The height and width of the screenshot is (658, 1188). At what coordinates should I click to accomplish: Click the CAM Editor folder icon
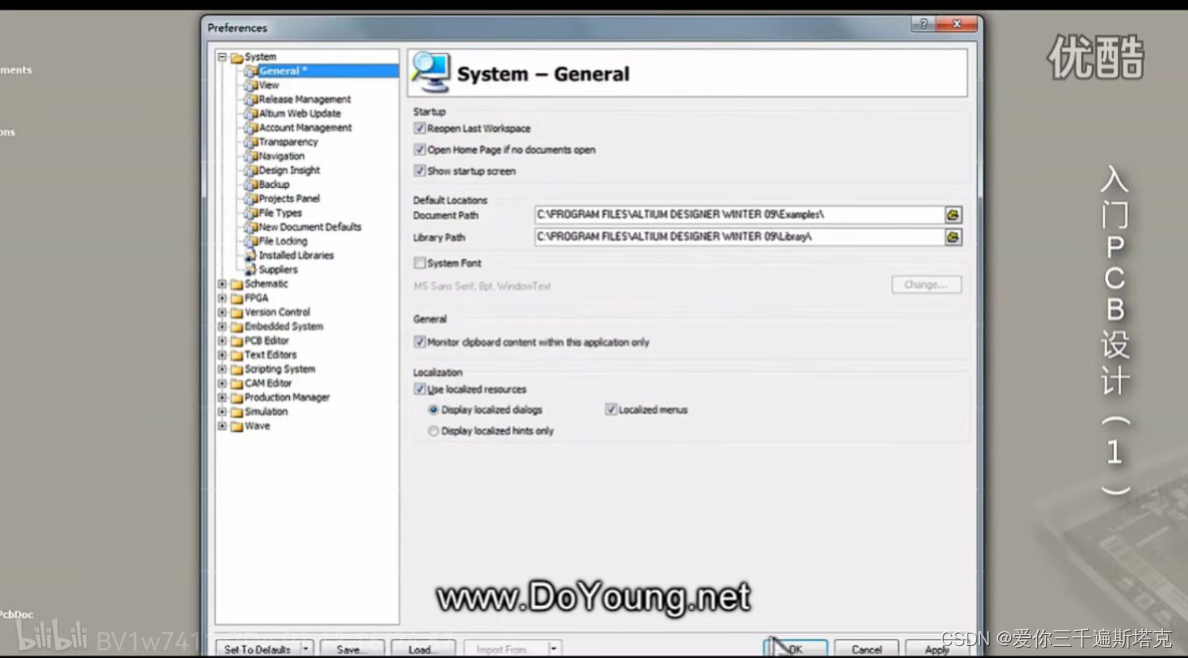click(x=236, y=384)
